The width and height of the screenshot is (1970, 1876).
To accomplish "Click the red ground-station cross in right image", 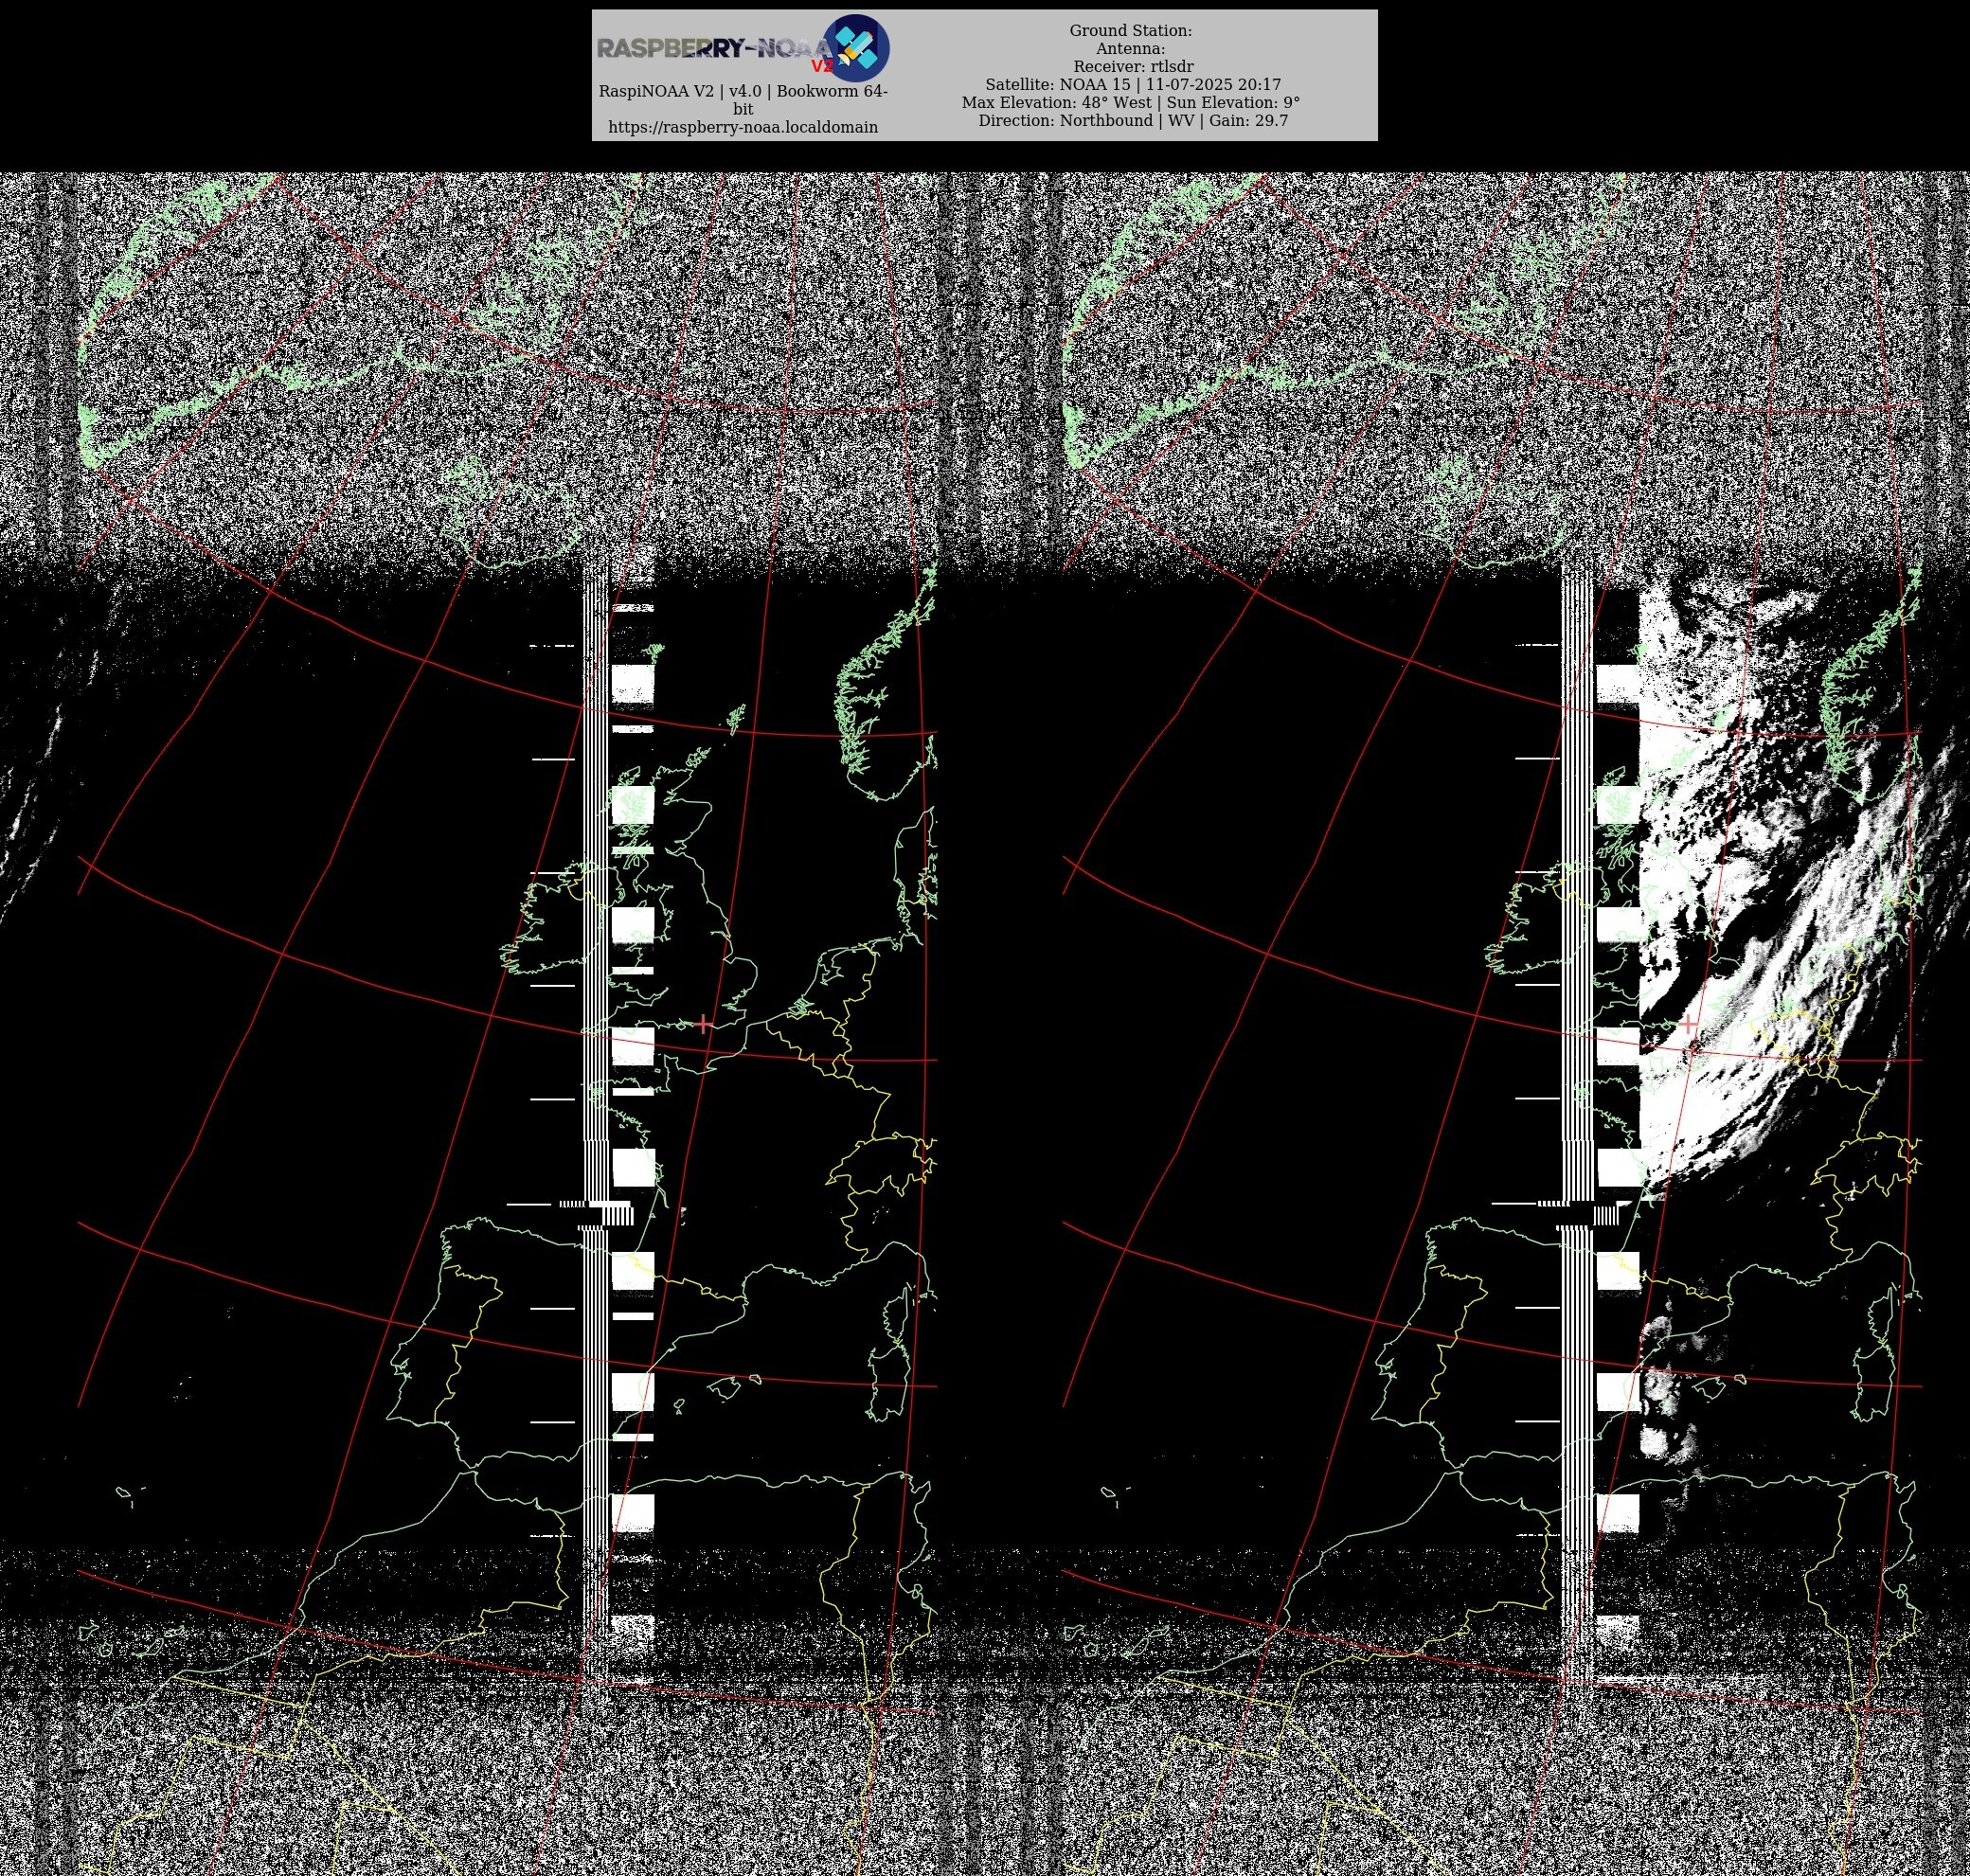I will (x=1688, y=1025).
